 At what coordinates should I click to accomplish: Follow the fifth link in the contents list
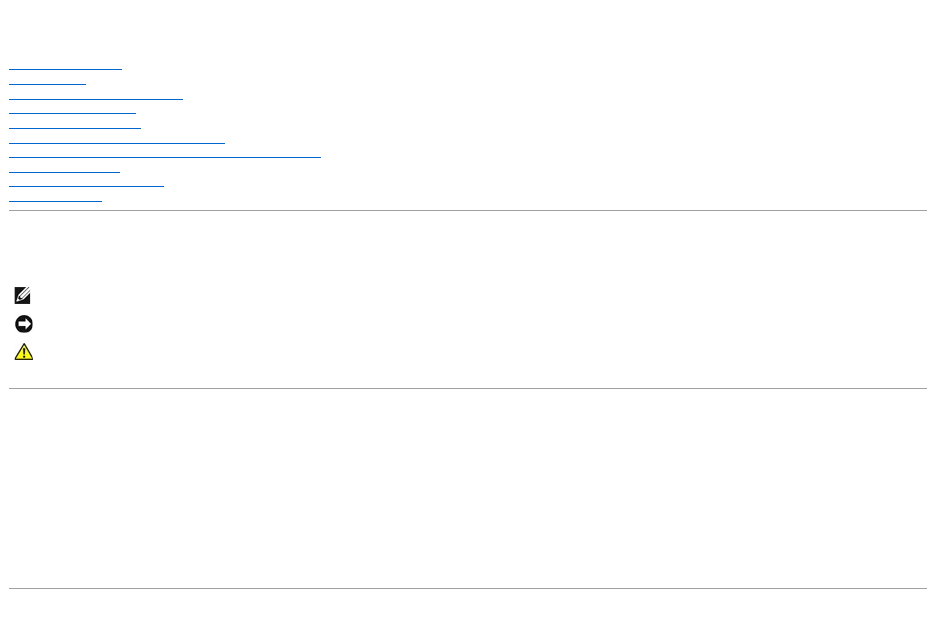[75, 127]
